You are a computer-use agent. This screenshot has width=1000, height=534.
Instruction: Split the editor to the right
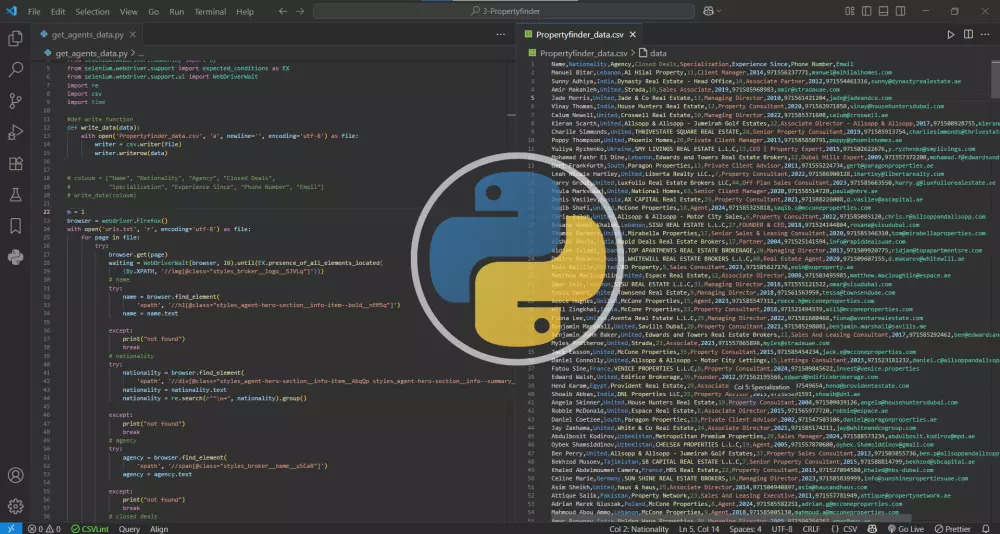tap(968, 34)
